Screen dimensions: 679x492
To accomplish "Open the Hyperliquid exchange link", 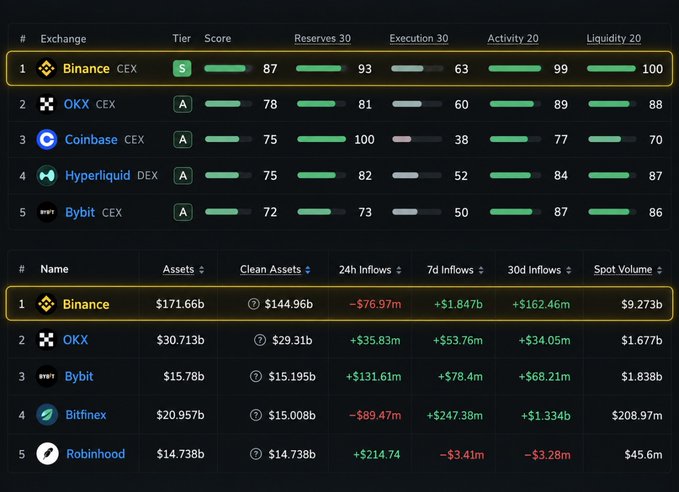I will pos(97,175).
